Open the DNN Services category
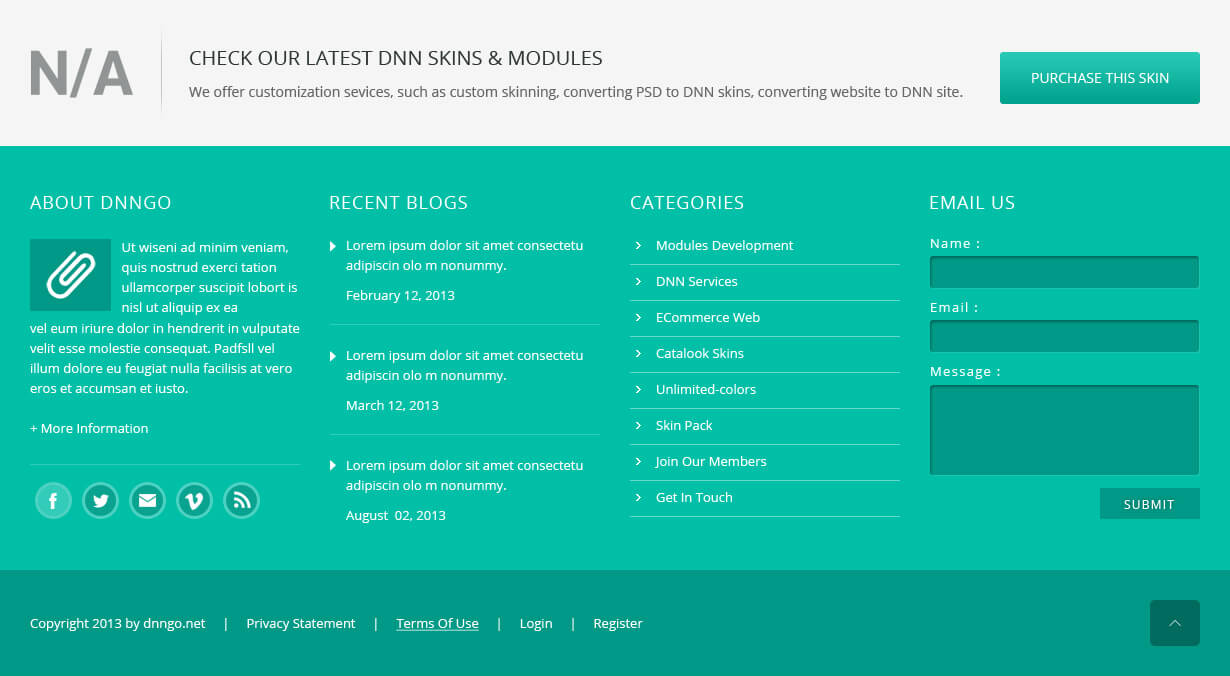 click(x=696, y=281)
